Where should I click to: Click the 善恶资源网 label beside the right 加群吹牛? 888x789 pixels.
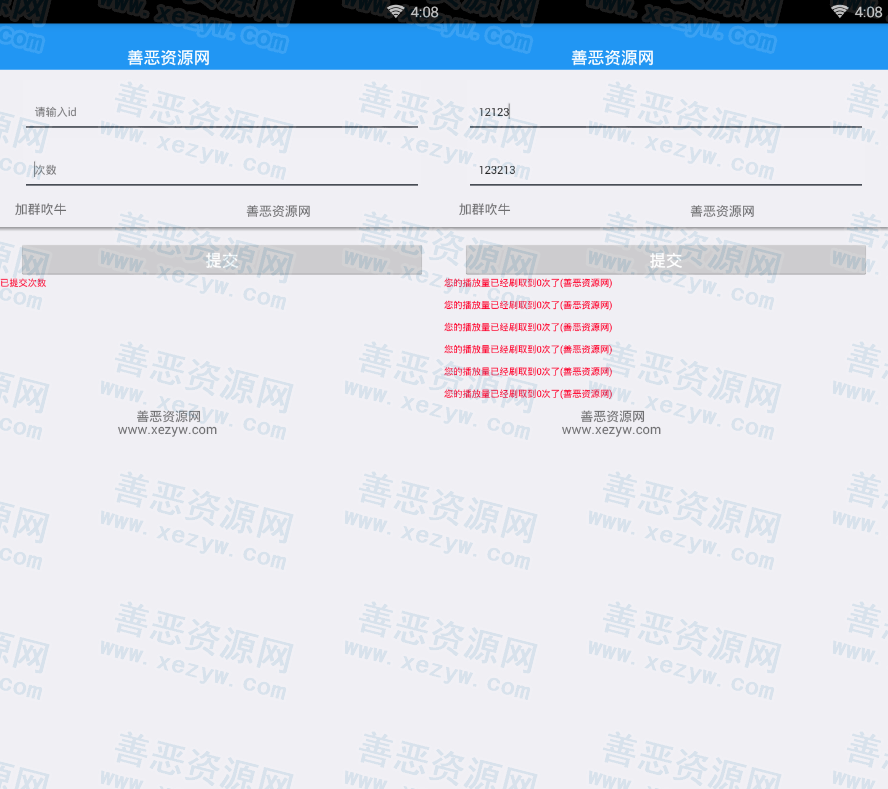722,211
